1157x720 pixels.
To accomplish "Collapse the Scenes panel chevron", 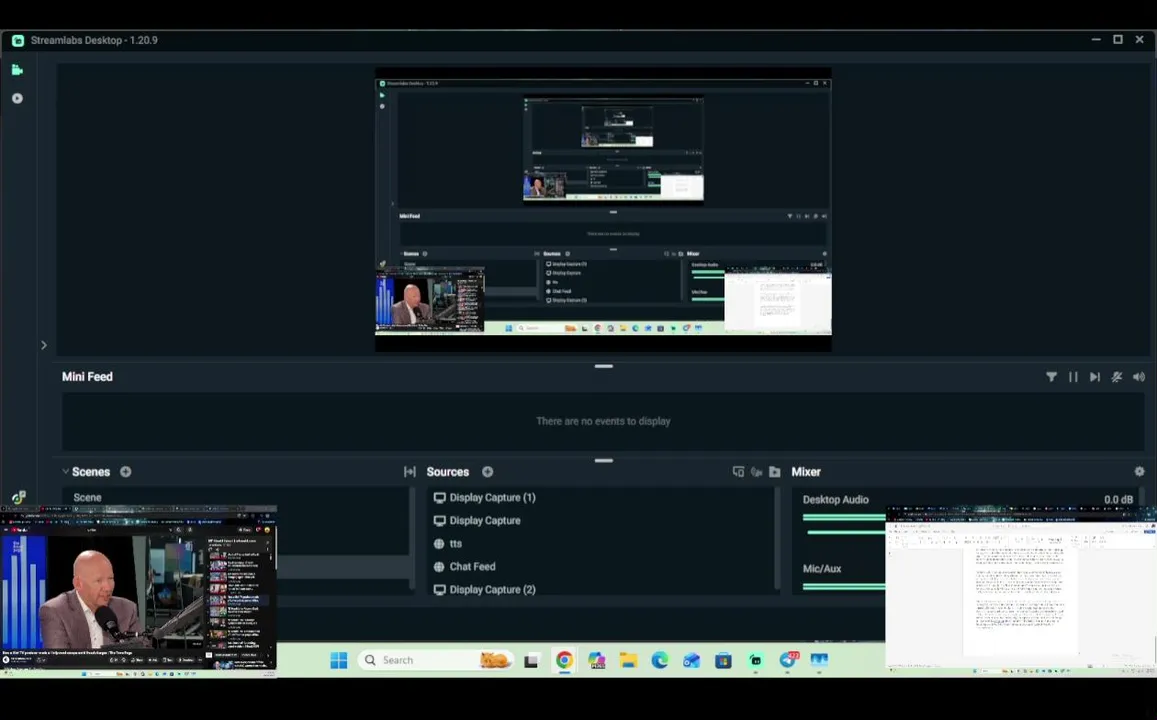I will tap(66, 471).
